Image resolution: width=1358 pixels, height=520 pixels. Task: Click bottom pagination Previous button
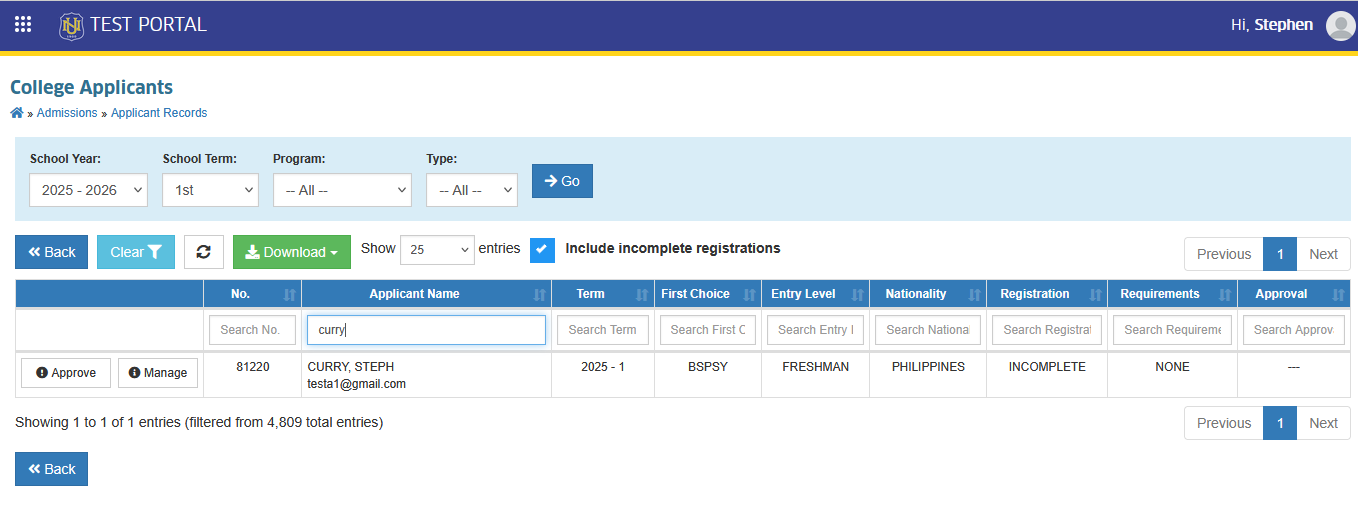[x=1224, y=423]
